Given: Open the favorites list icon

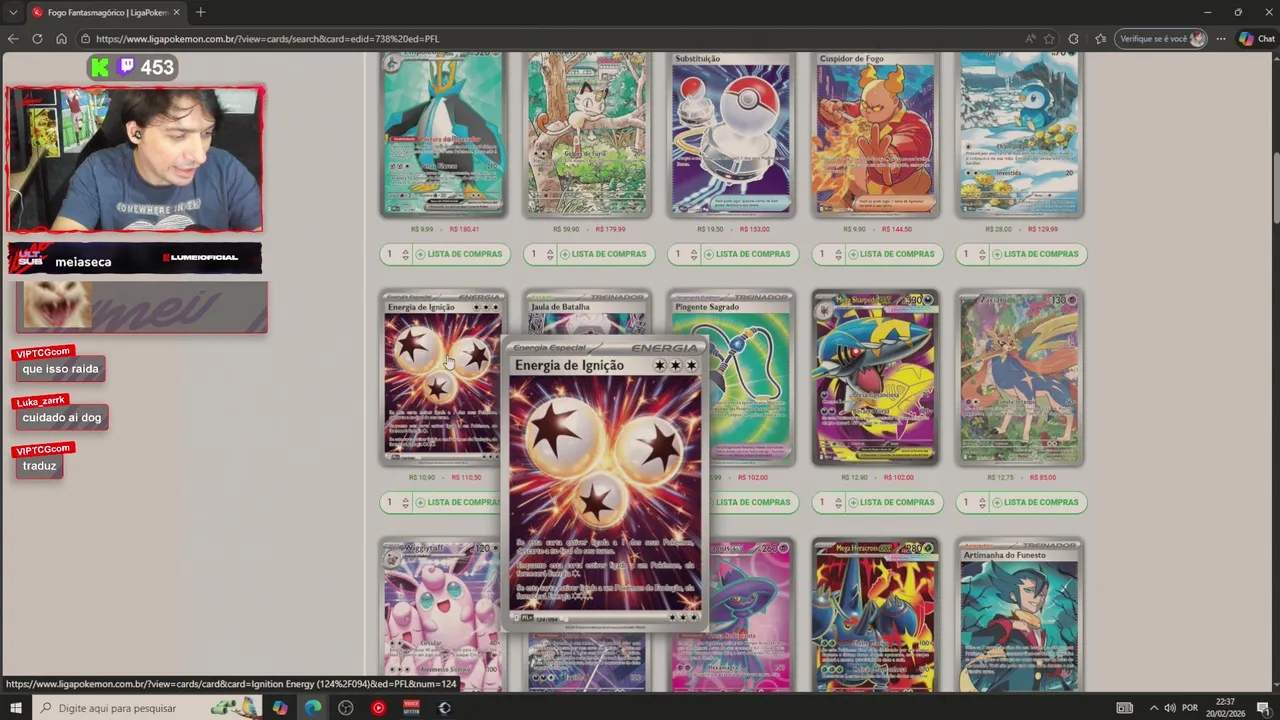Looking at the screenshot, I should pyautogui.click(x=1100, y=39).
